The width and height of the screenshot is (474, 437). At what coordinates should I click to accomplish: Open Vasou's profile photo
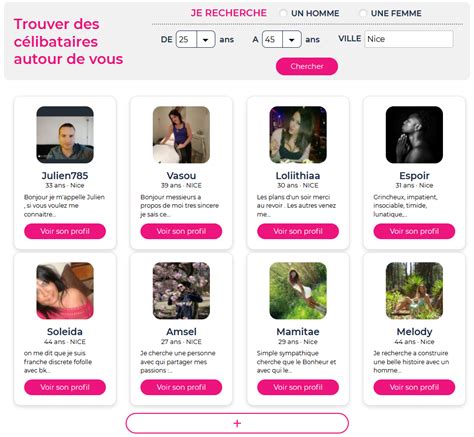(x=181, y=135)
